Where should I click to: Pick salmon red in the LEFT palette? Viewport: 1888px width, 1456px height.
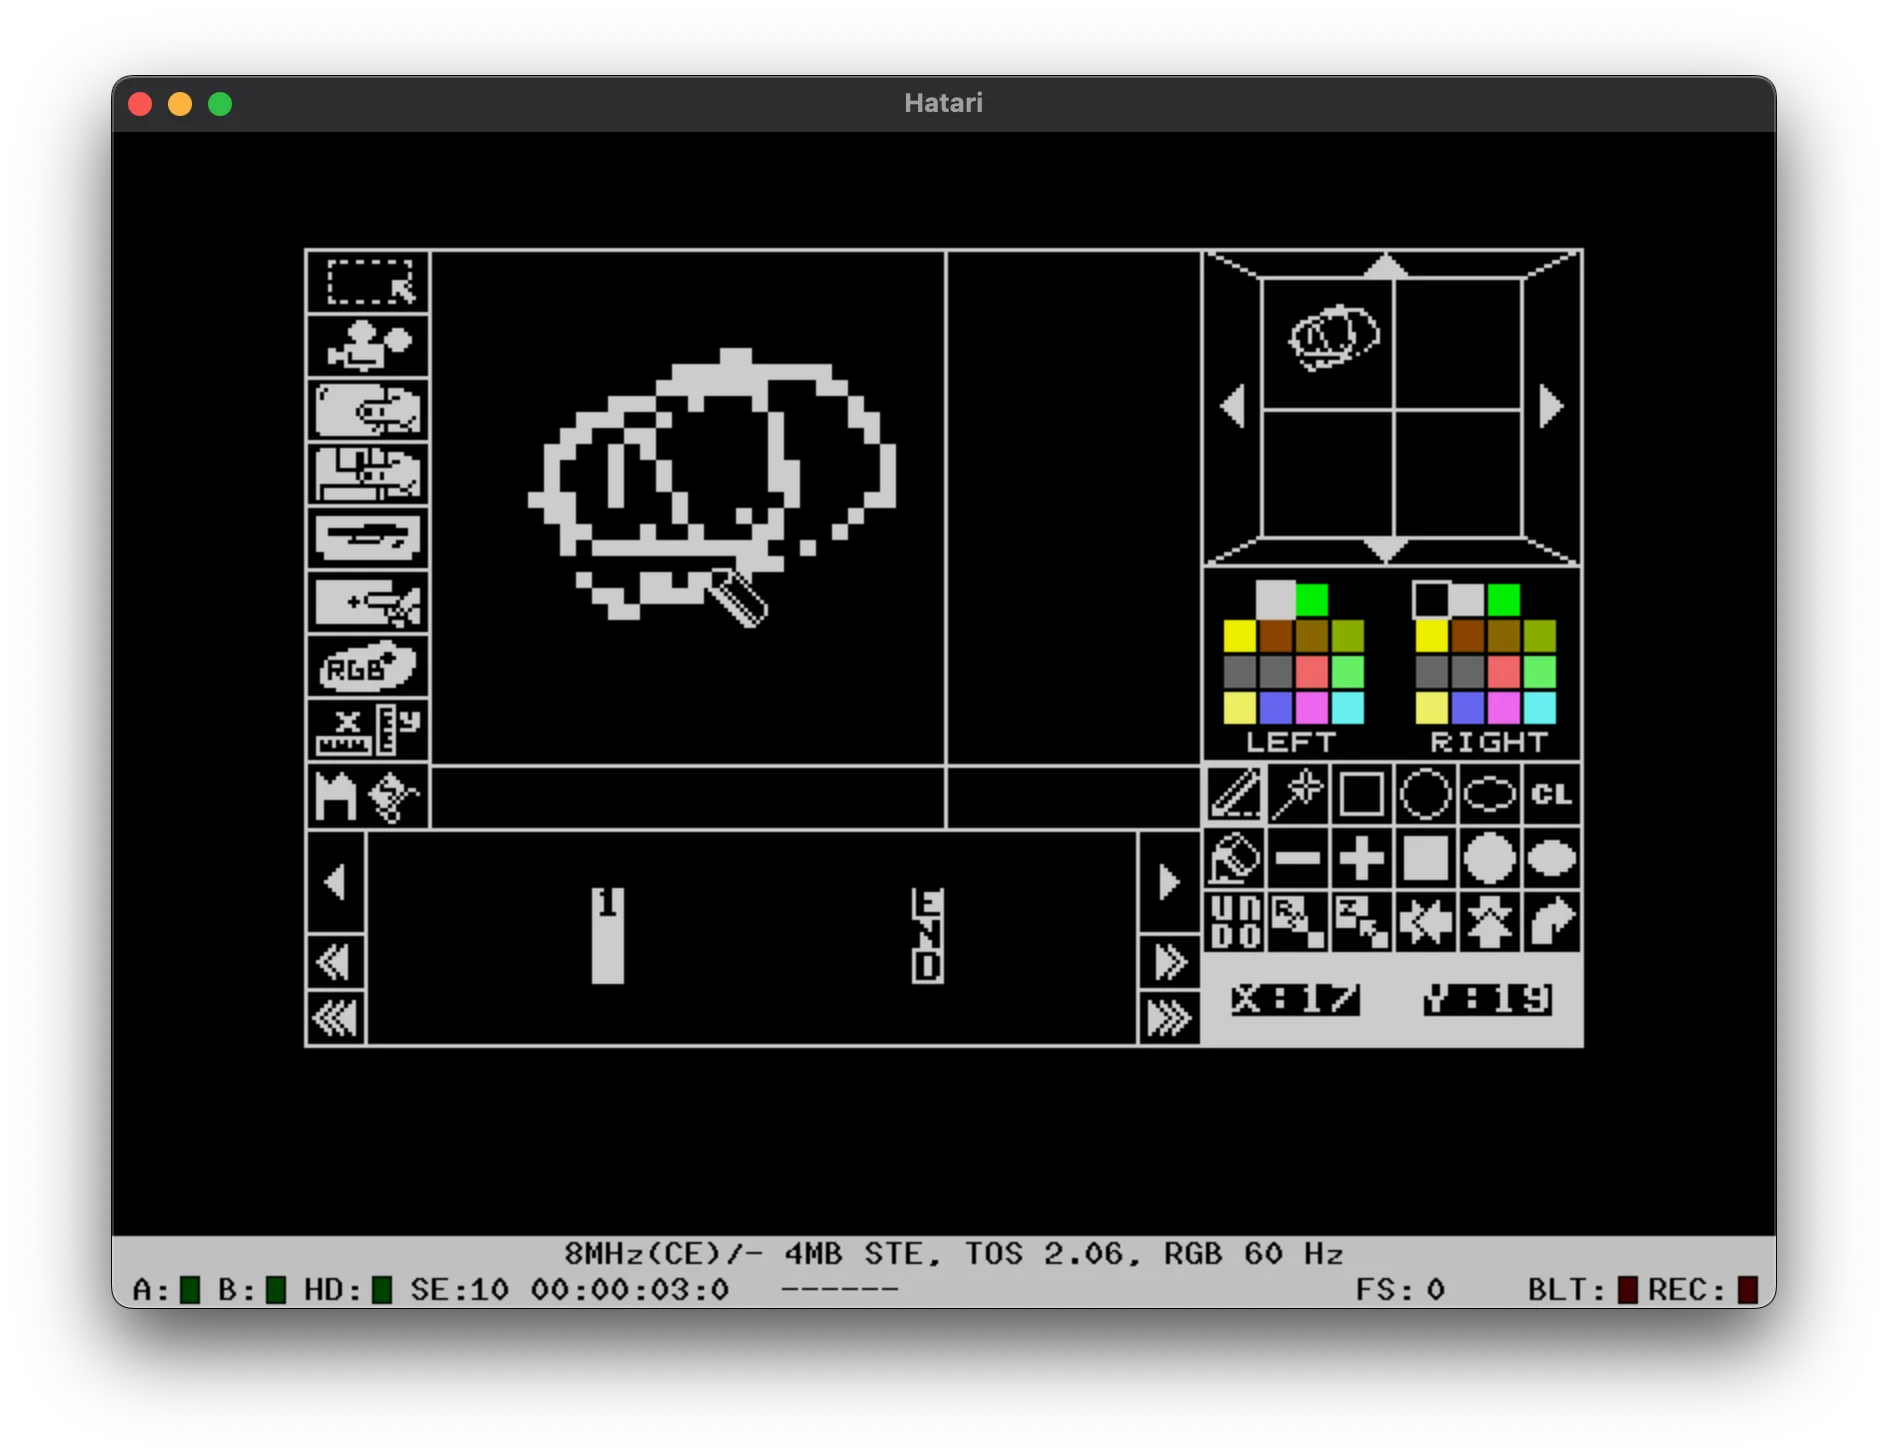(x=1312, y=672)
